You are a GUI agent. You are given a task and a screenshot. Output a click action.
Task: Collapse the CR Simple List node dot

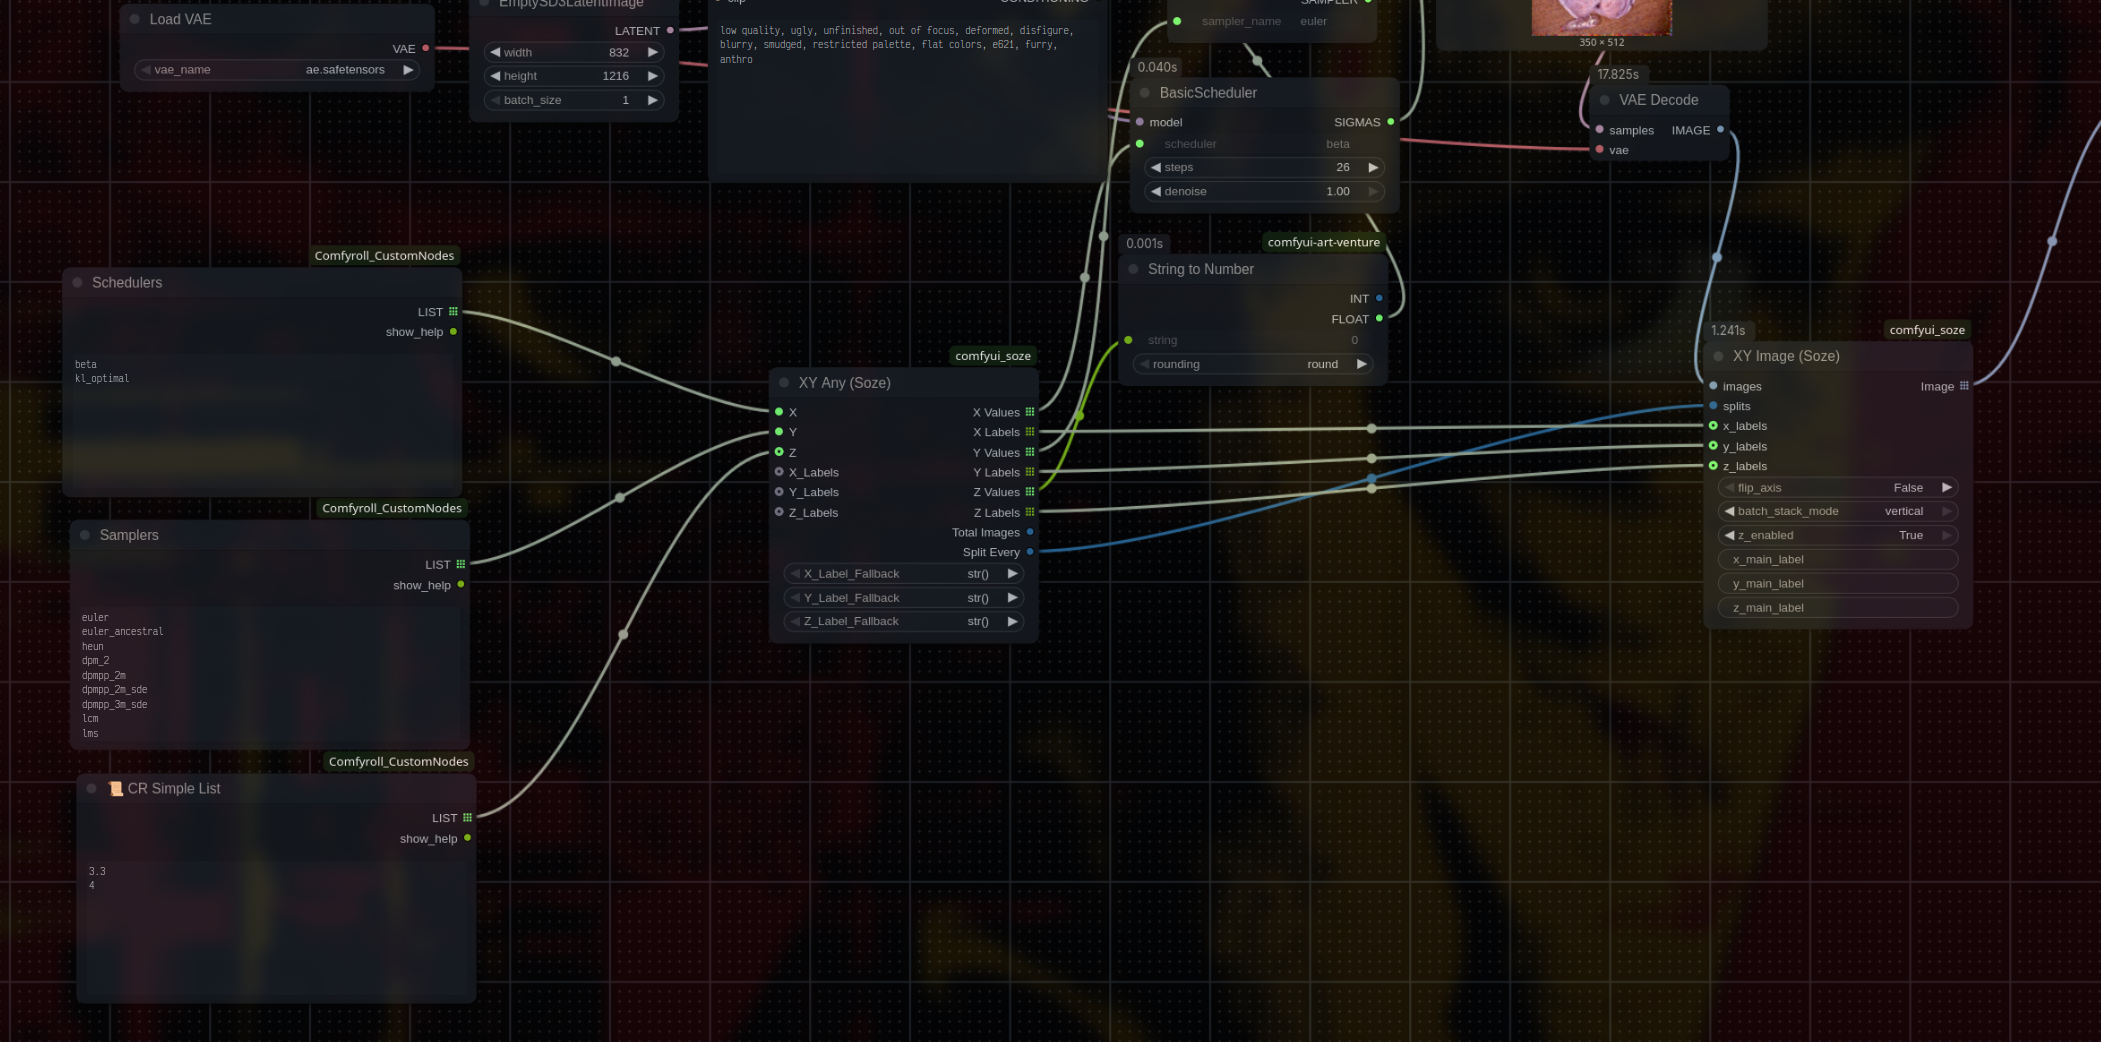(x=92, y=788)
